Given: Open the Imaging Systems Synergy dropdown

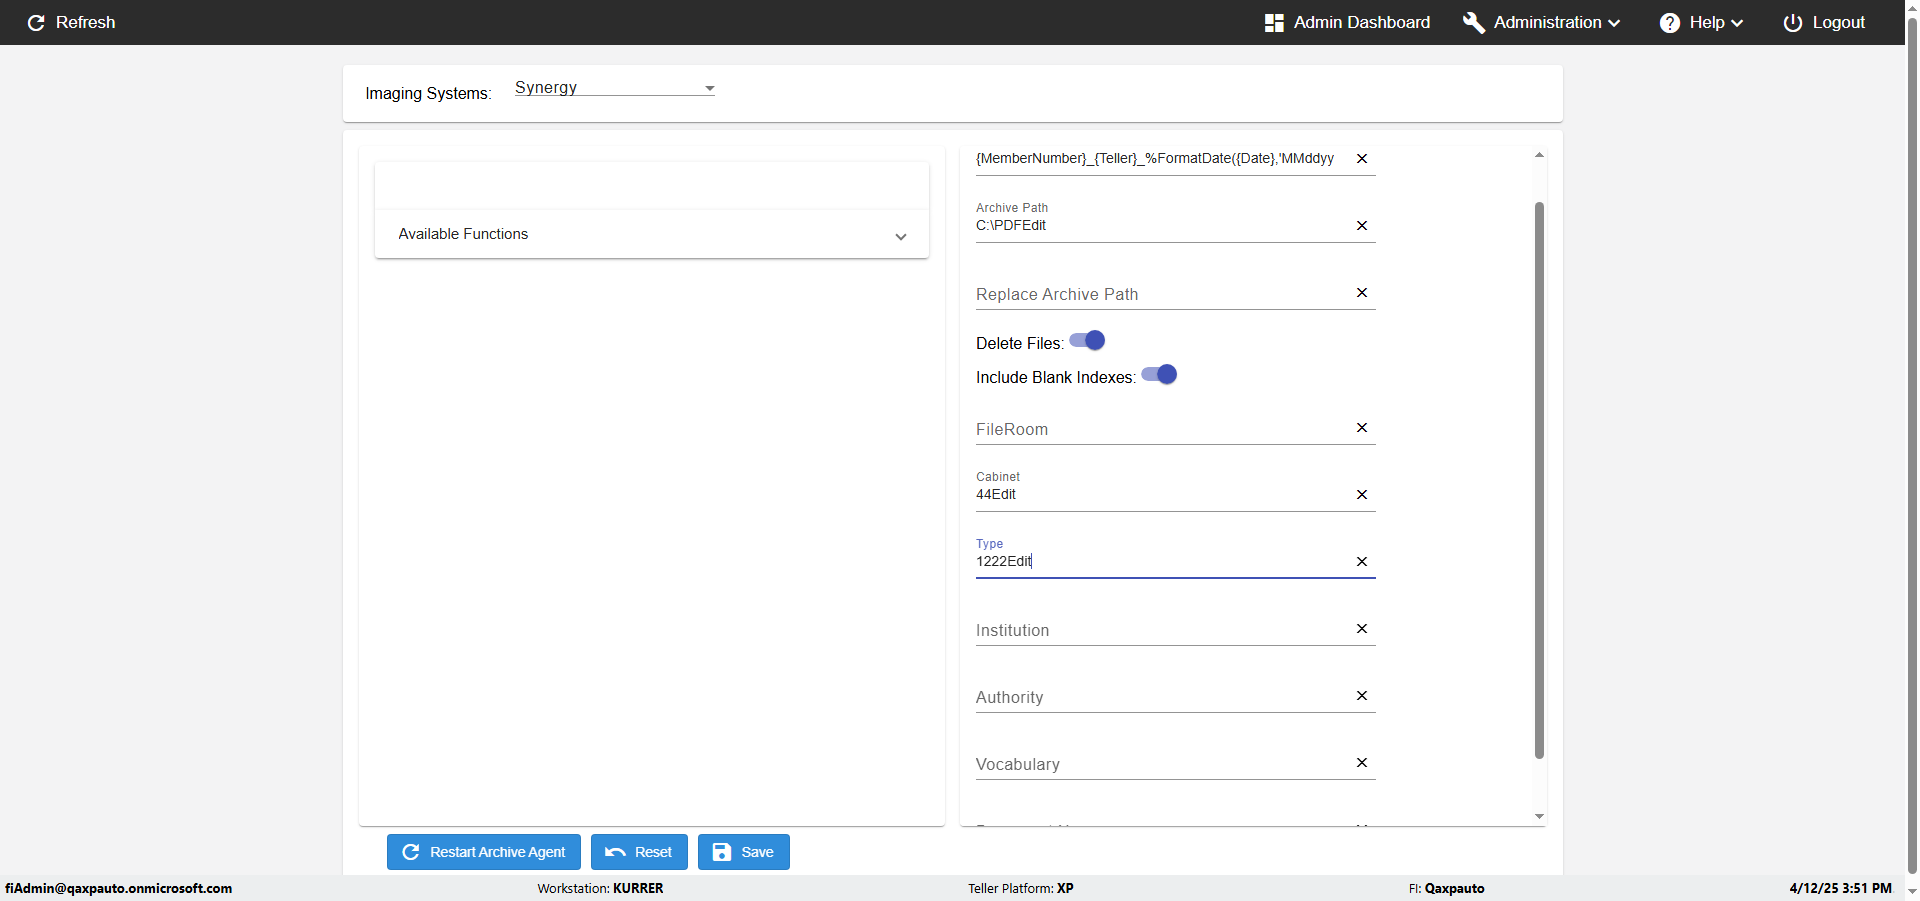Looking at the screenshot, I should [x=614, y=88].
